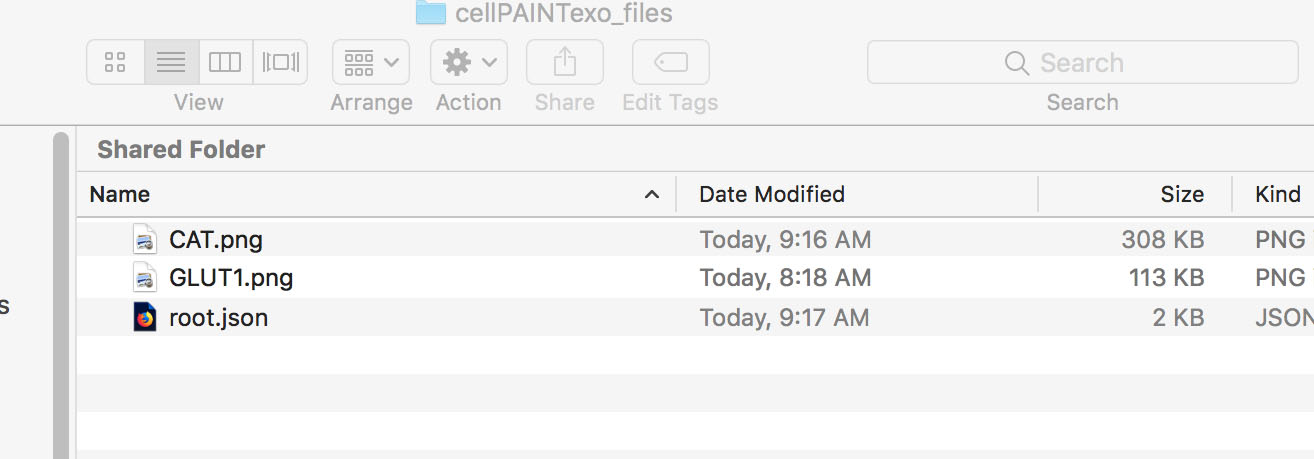
Task: Sort files by Kind column
Action: point(1278,194)
